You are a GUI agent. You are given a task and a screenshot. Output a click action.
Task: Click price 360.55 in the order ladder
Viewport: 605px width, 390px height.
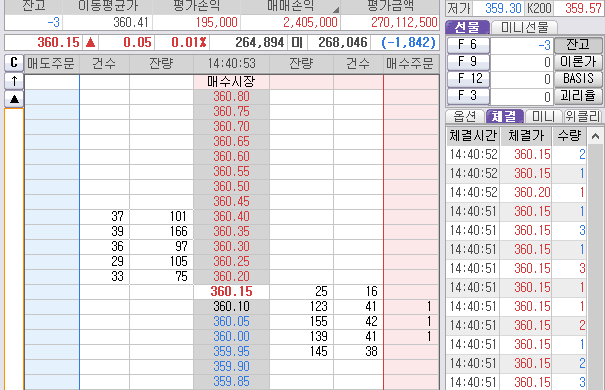[231, 172]
